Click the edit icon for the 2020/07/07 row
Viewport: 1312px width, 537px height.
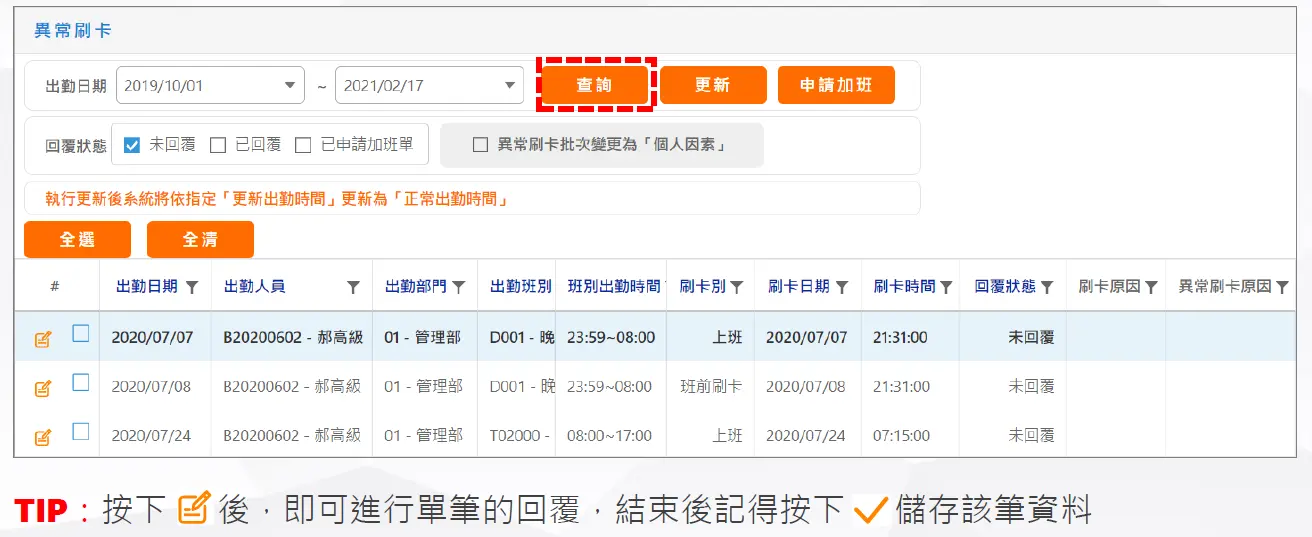coord(43,339)
